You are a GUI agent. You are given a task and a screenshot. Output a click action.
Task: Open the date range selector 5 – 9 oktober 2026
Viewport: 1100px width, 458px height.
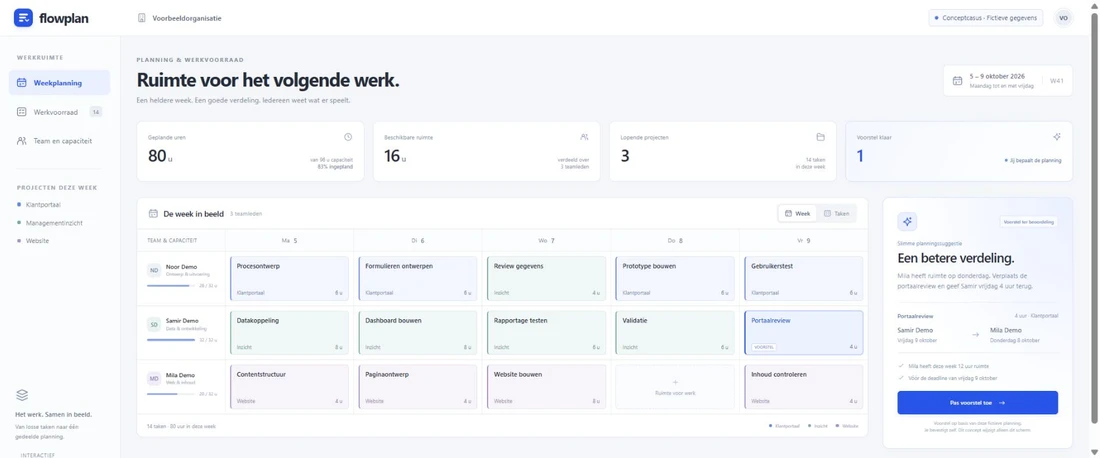tap(1007, 80)
